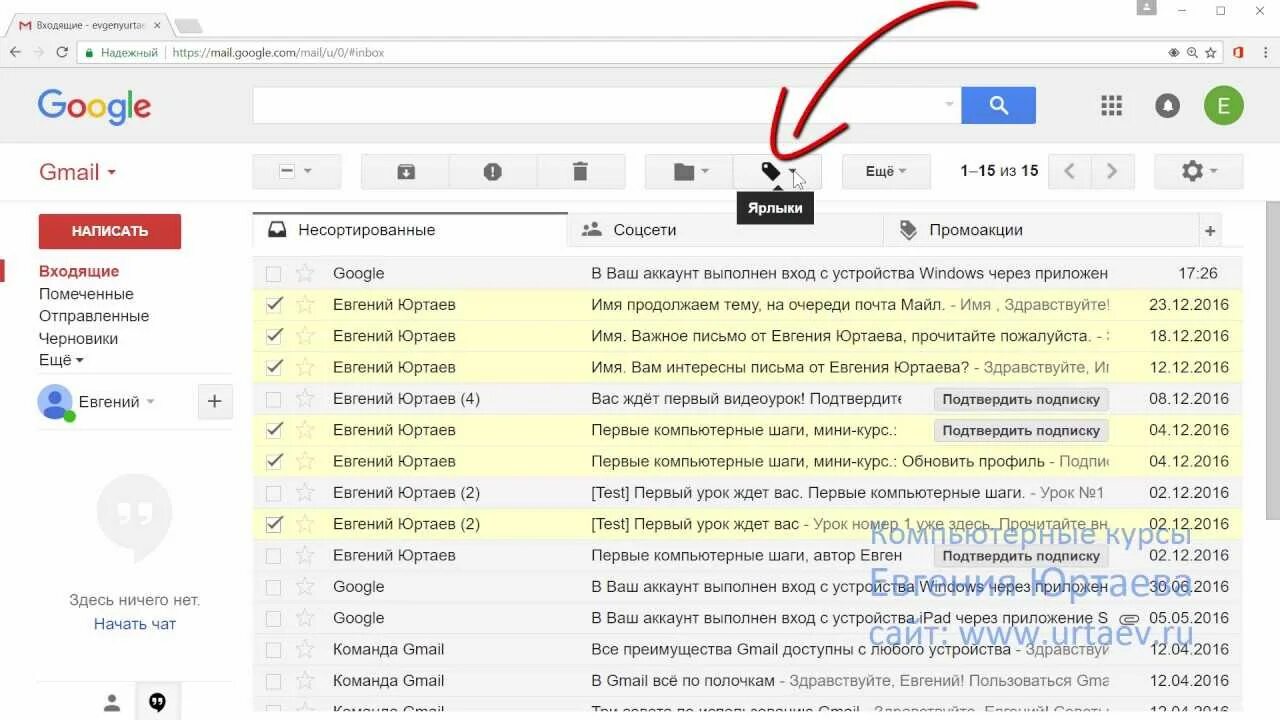This screenshot has height=720, width=1280.
Task: Open the Move to folder menu
Action: [690, 172]
